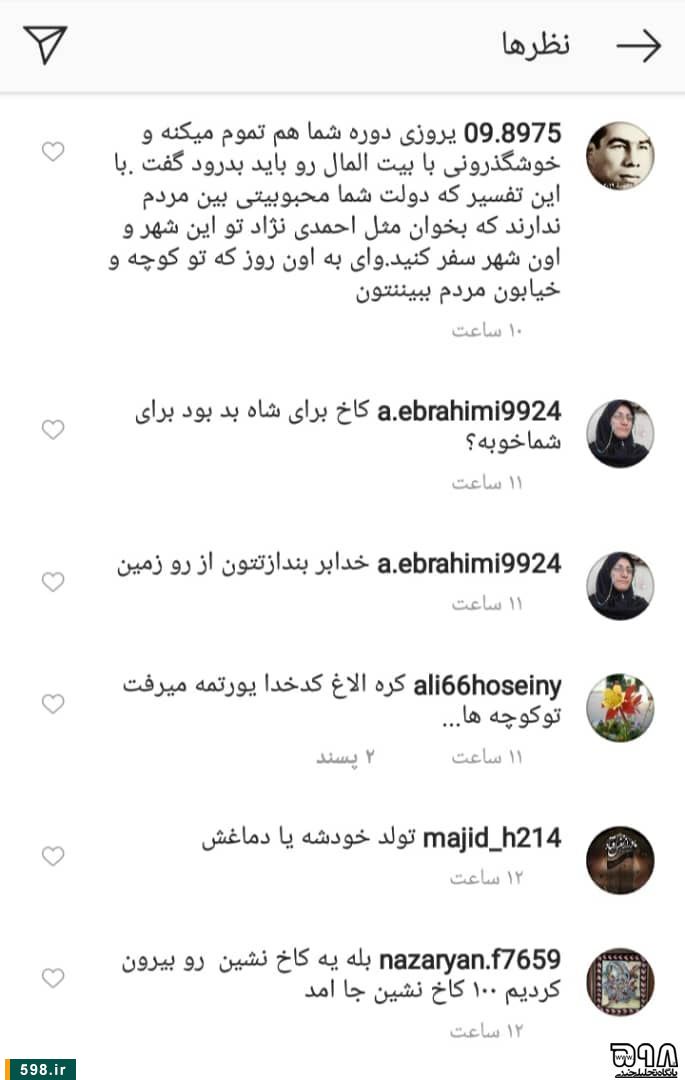Open username nazaryan.f7659 profile link
This screenshot has width=685, height=1080.
click(470, 959)
